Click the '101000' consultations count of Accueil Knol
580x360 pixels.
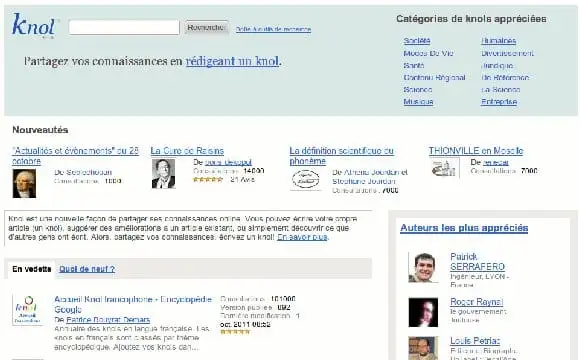[283, 299]
